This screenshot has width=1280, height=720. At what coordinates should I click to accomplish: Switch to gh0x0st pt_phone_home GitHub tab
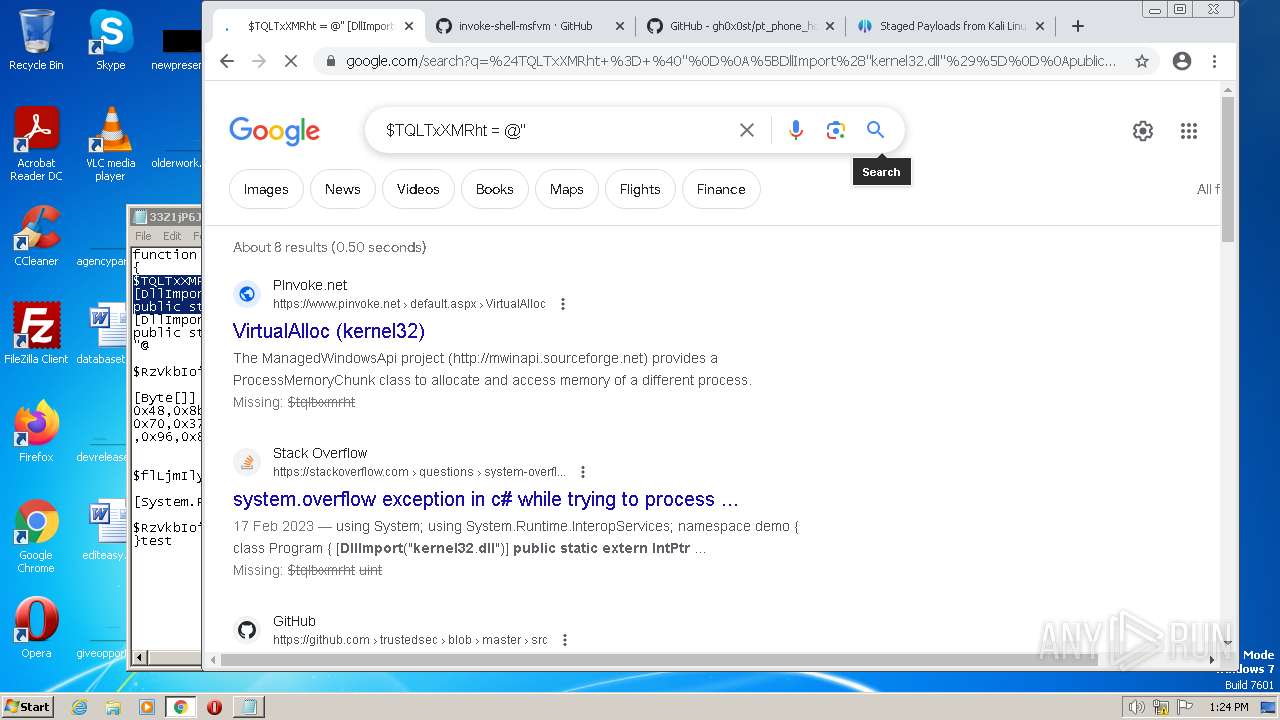740,26
